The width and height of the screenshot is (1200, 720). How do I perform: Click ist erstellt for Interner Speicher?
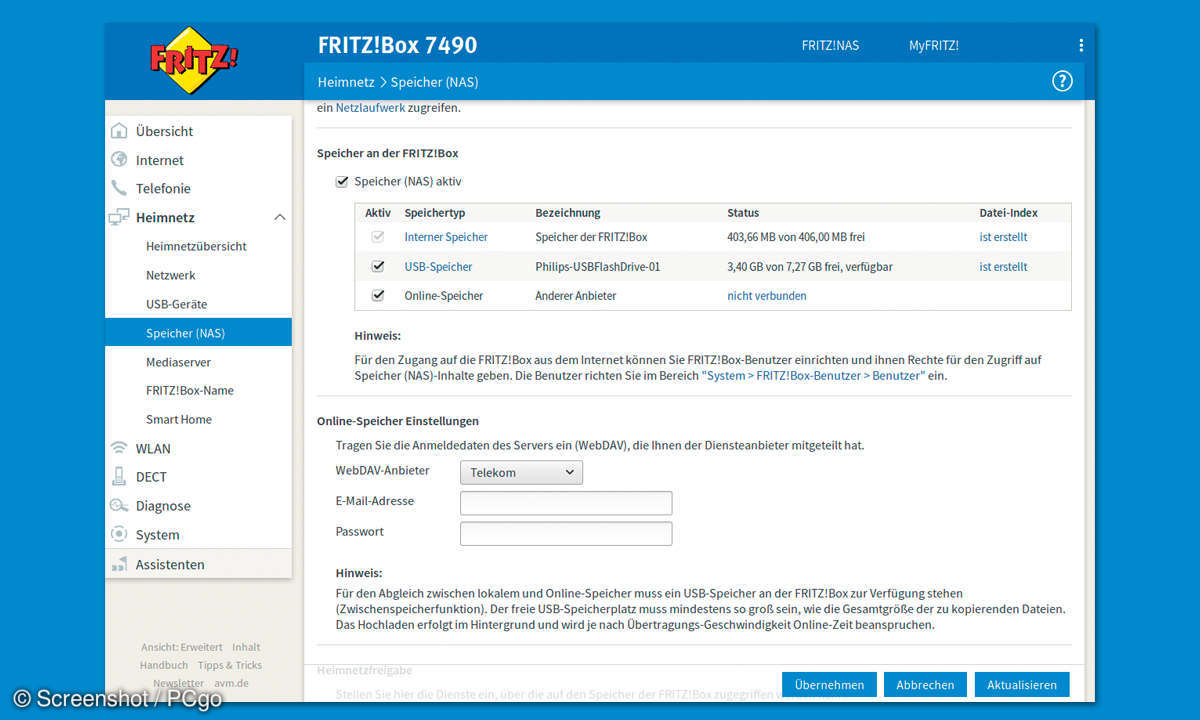point(1003,237)
